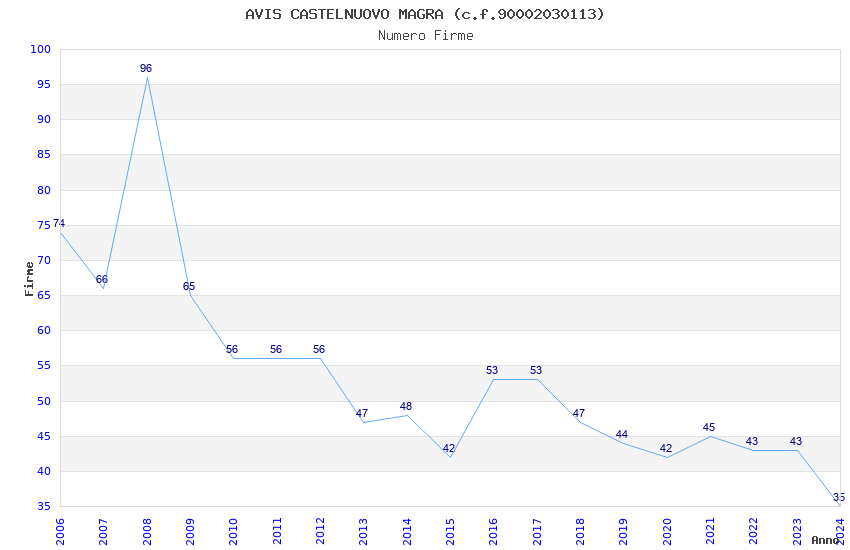Select the 2008 peak data label 96
Viewport: 850px width, 550px height.
[146, 68]
